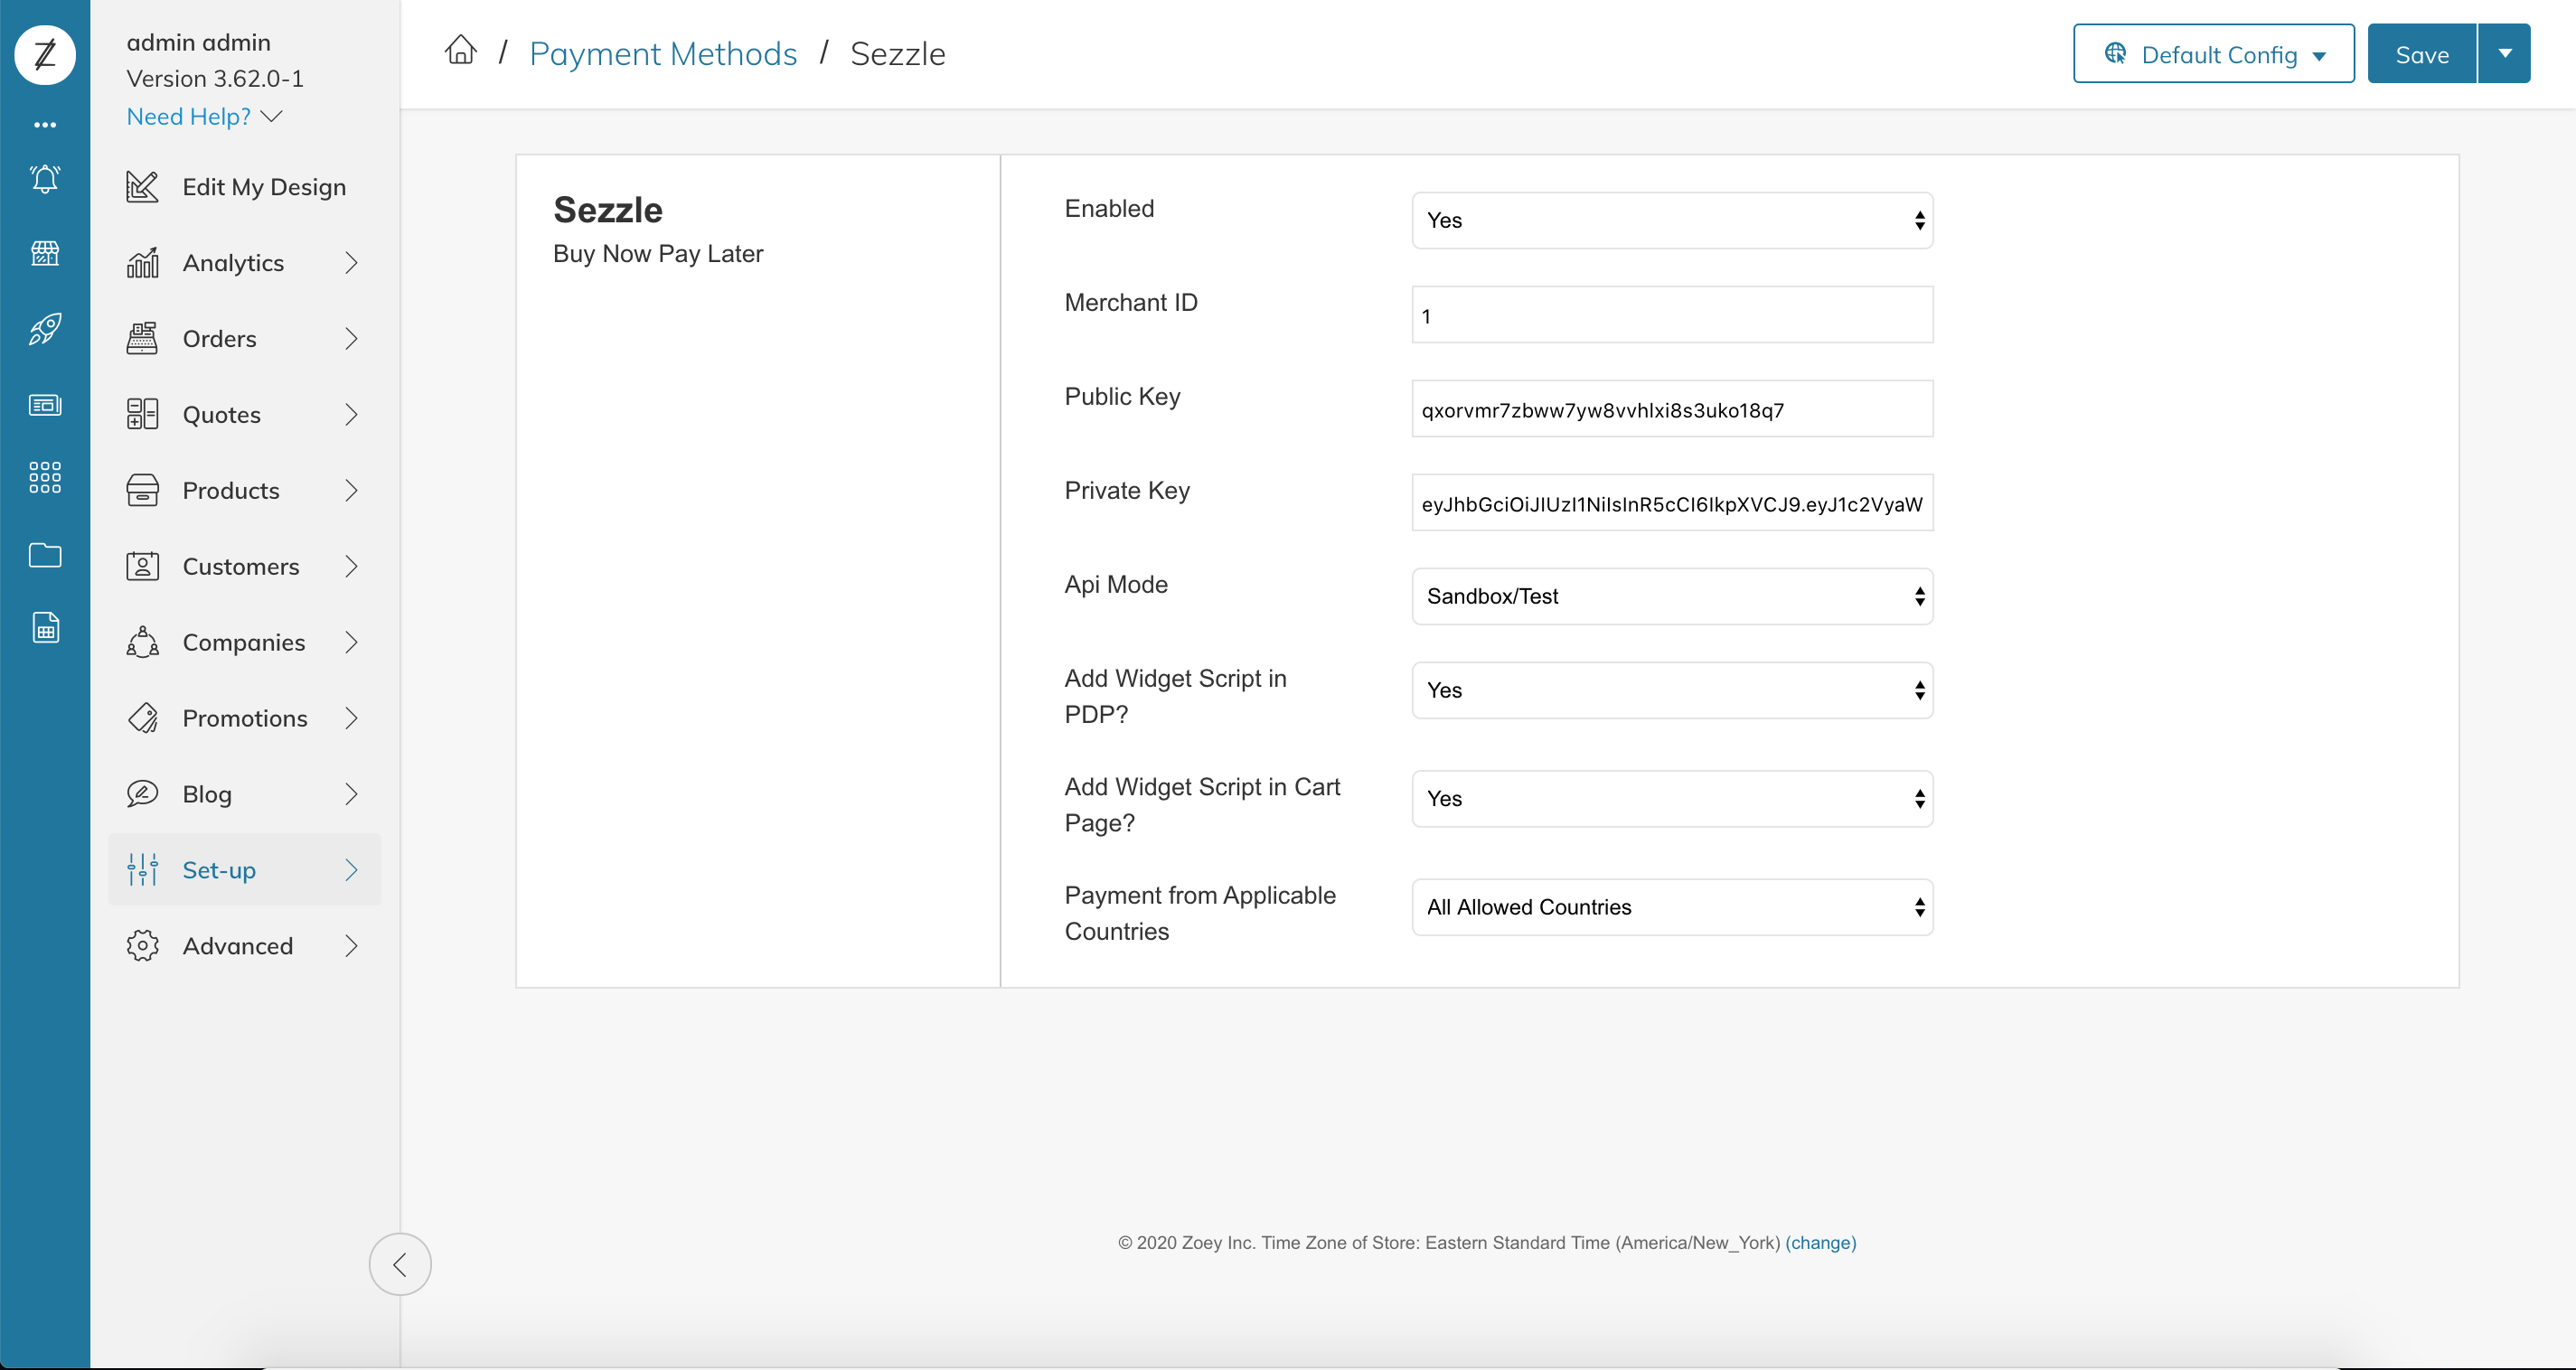Click the home icon in breadcrumb
Image resolution: width=2576 pixels, height=1370 pixels.
460,50
